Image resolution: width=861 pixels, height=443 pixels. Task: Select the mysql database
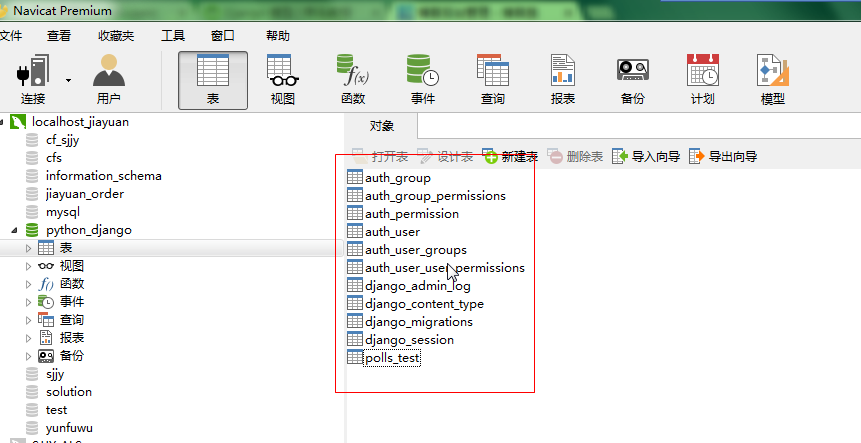click(x=63, y=212)
